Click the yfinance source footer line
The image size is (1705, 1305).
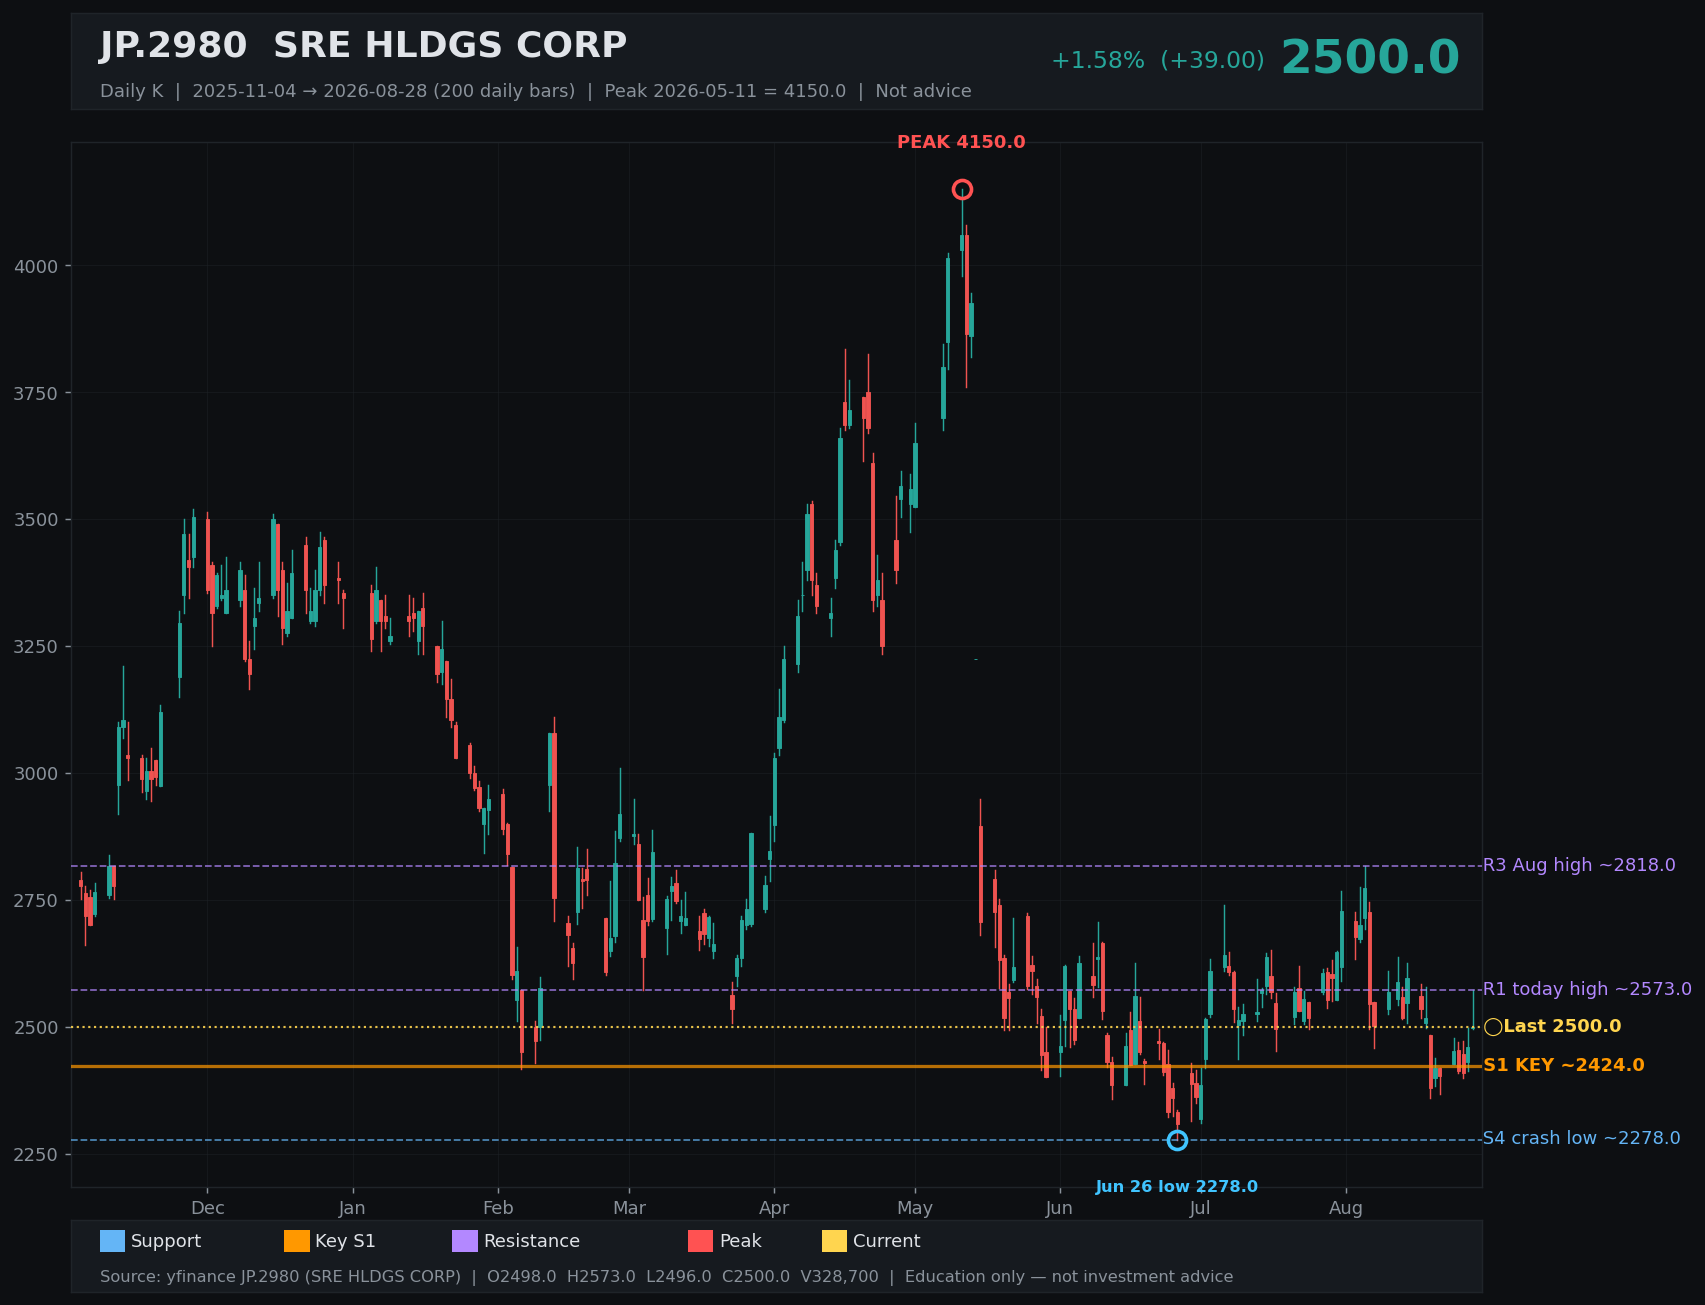(667, 1277)
